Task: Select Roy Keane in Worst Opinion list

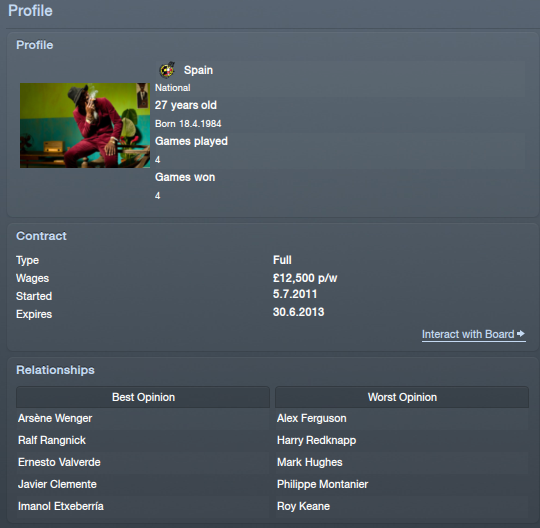Action: click(x=303, y=506)
